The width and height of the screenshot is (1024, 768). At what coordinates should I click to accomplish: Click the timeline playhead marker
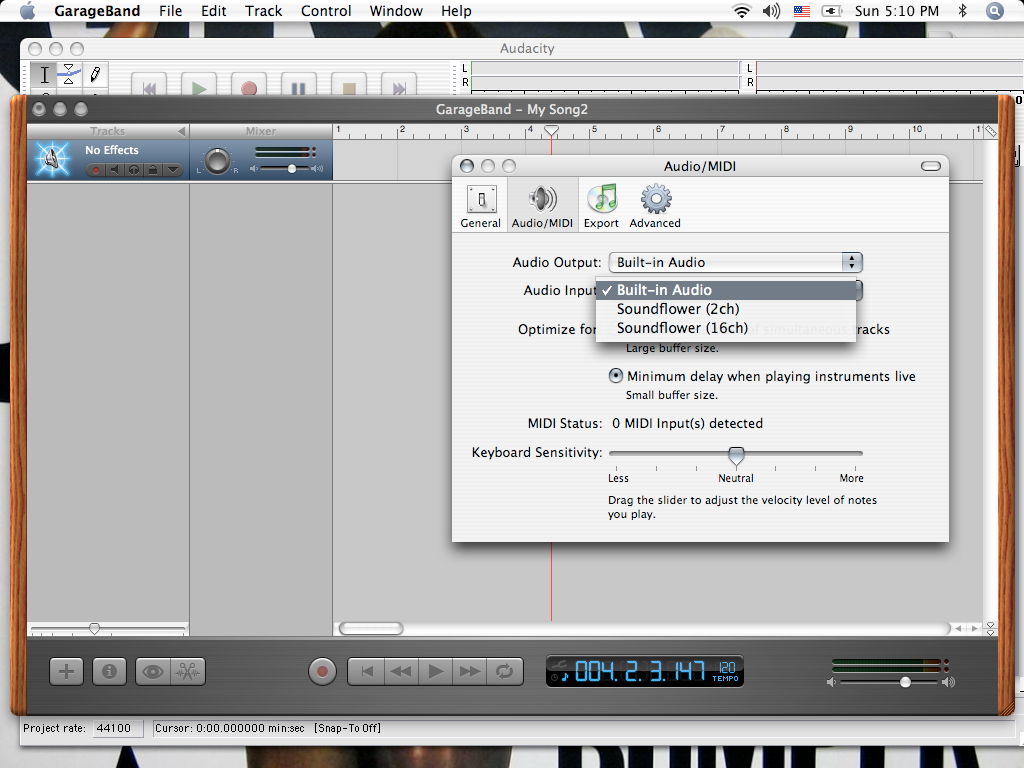coord(551,131)
